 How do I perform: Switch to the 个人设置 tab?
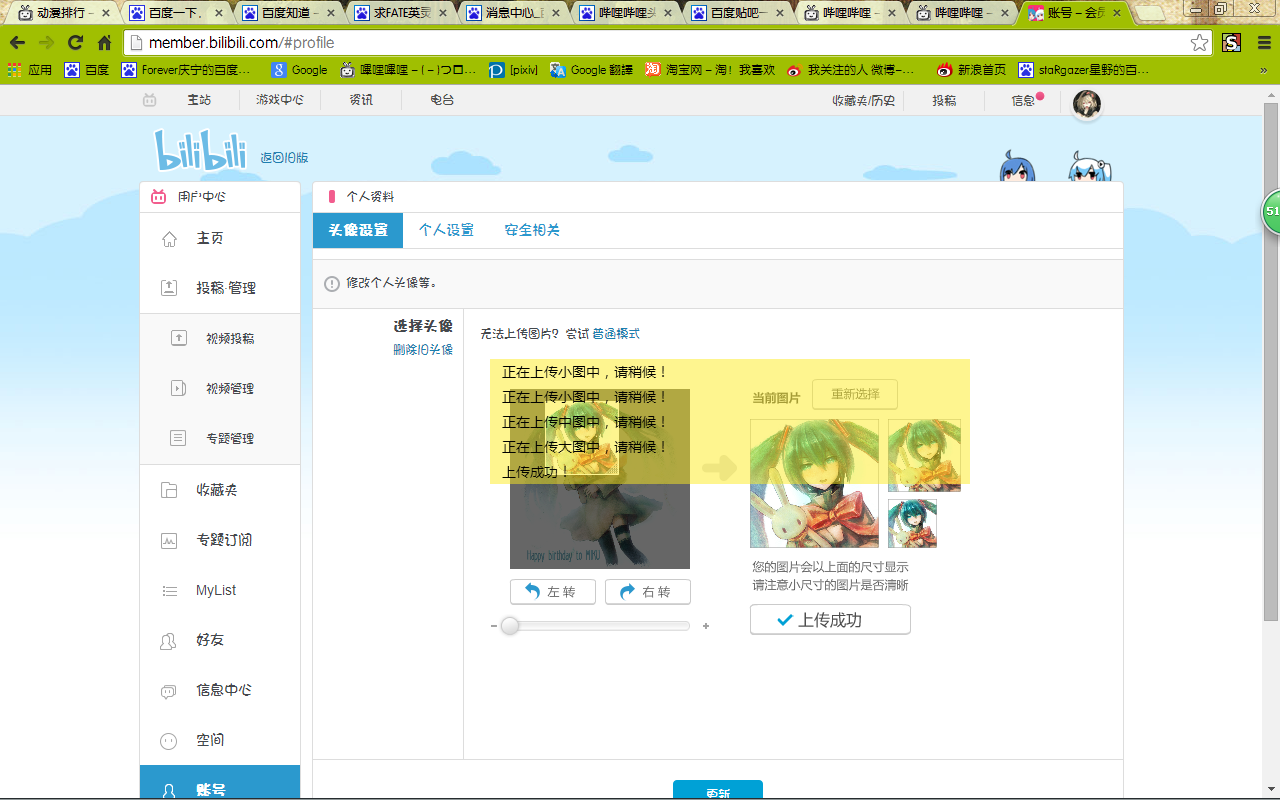pyautogui.click(x=446, y=229)
